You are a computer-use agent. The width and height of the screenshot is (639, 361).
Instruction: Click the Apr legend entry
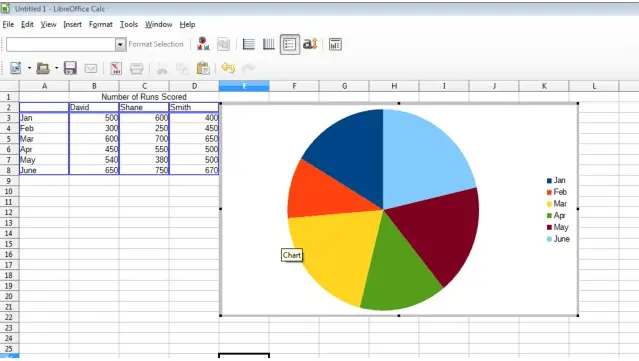[556, 216]
